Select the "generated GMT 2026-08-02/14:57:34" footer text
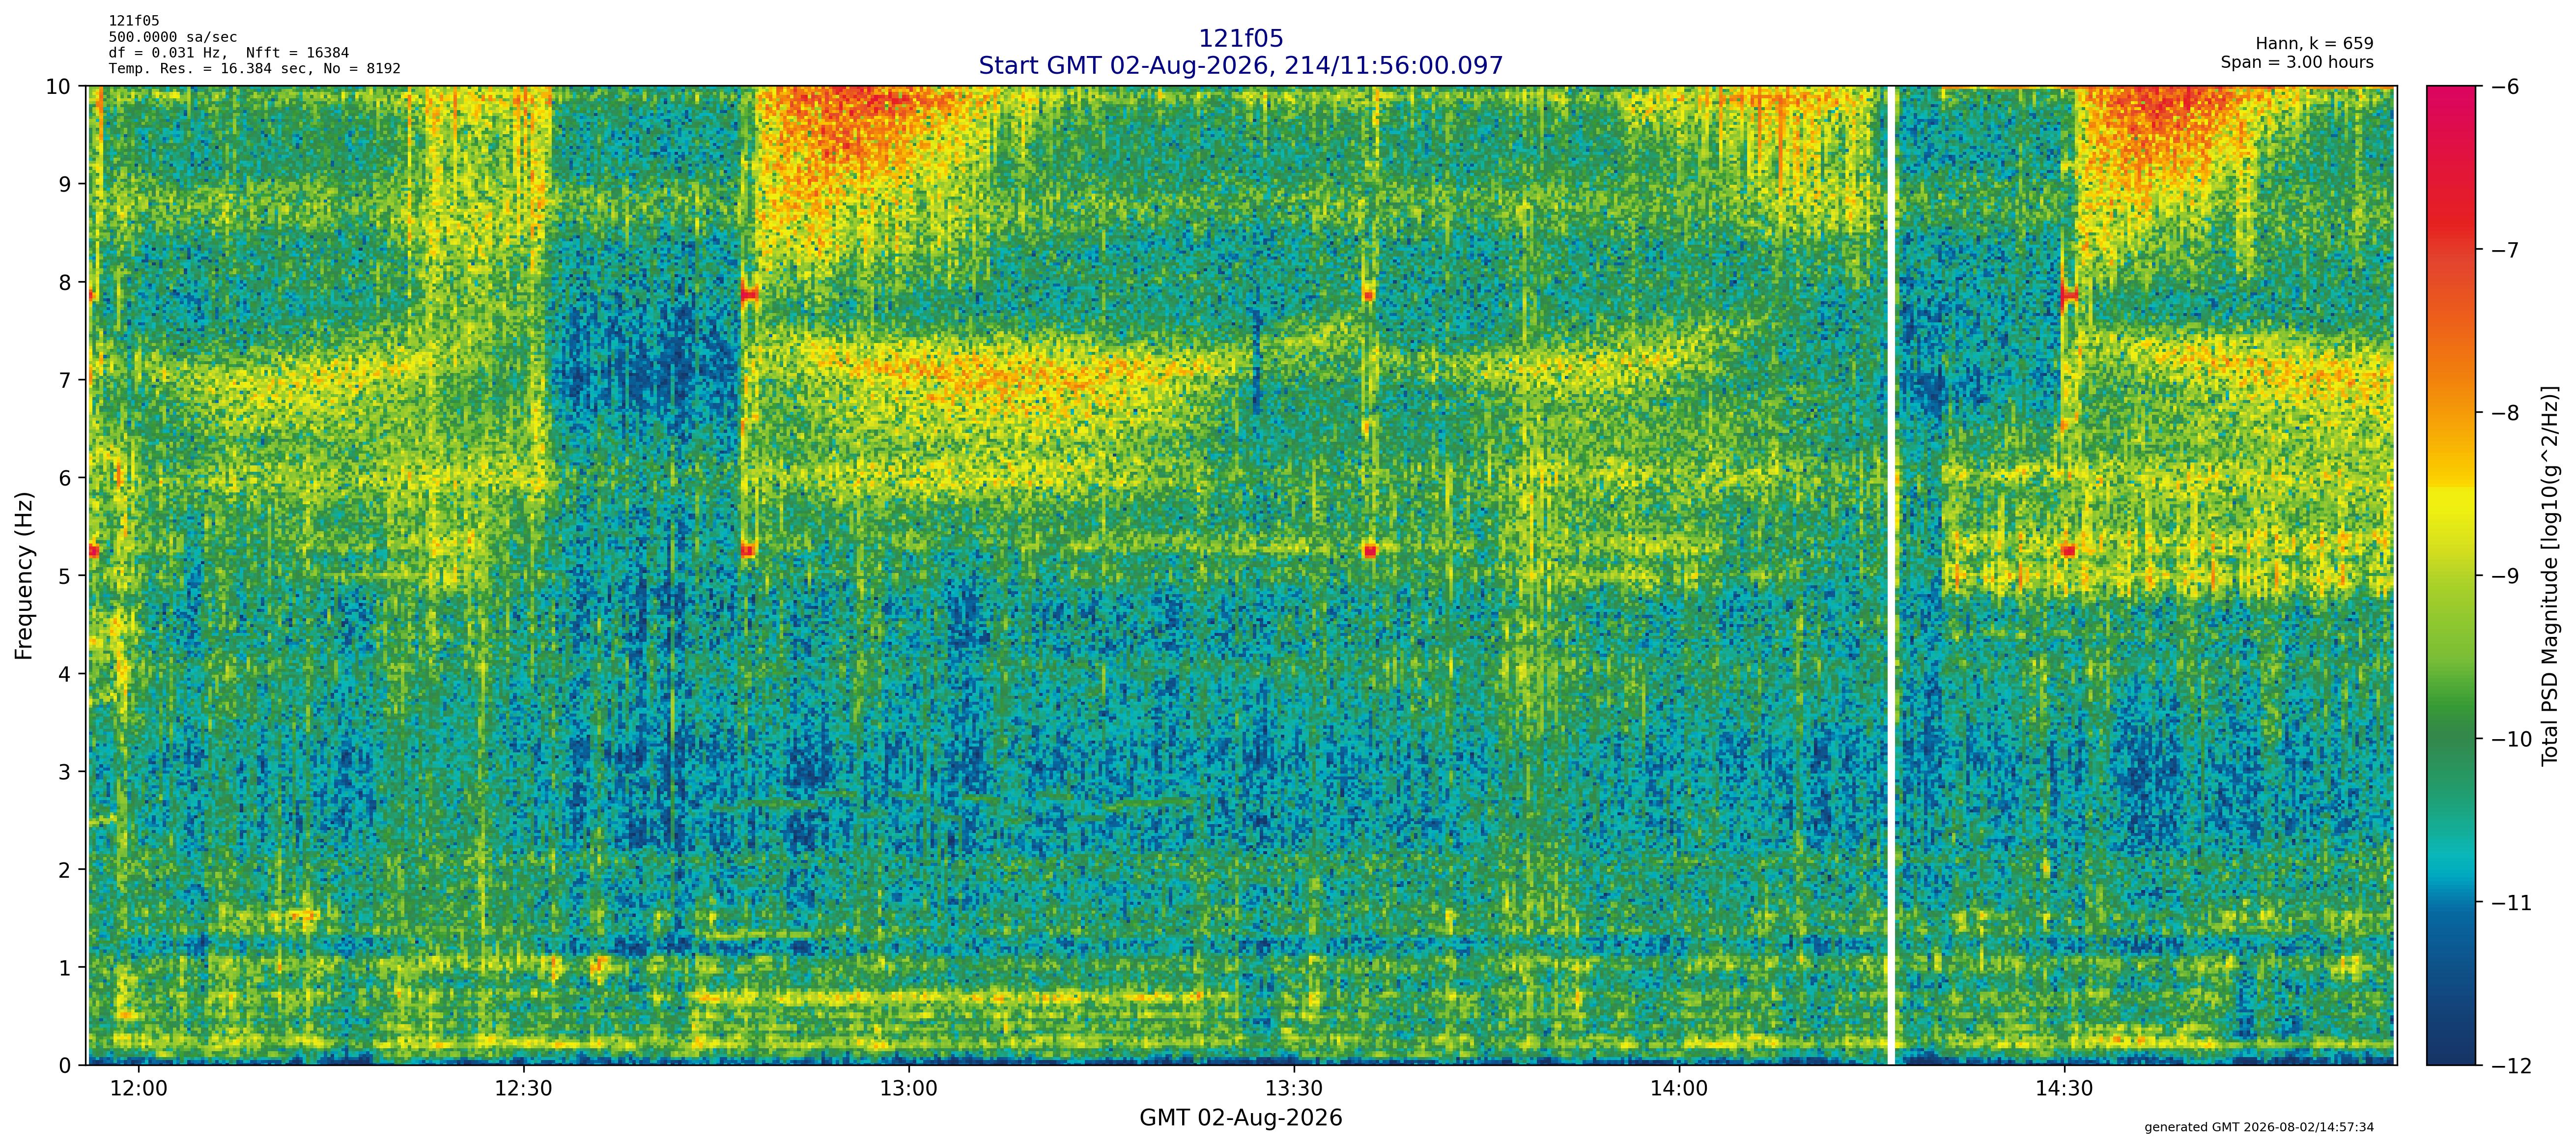This screenshot has width=2576, height=1148. coord(2259,1127)
